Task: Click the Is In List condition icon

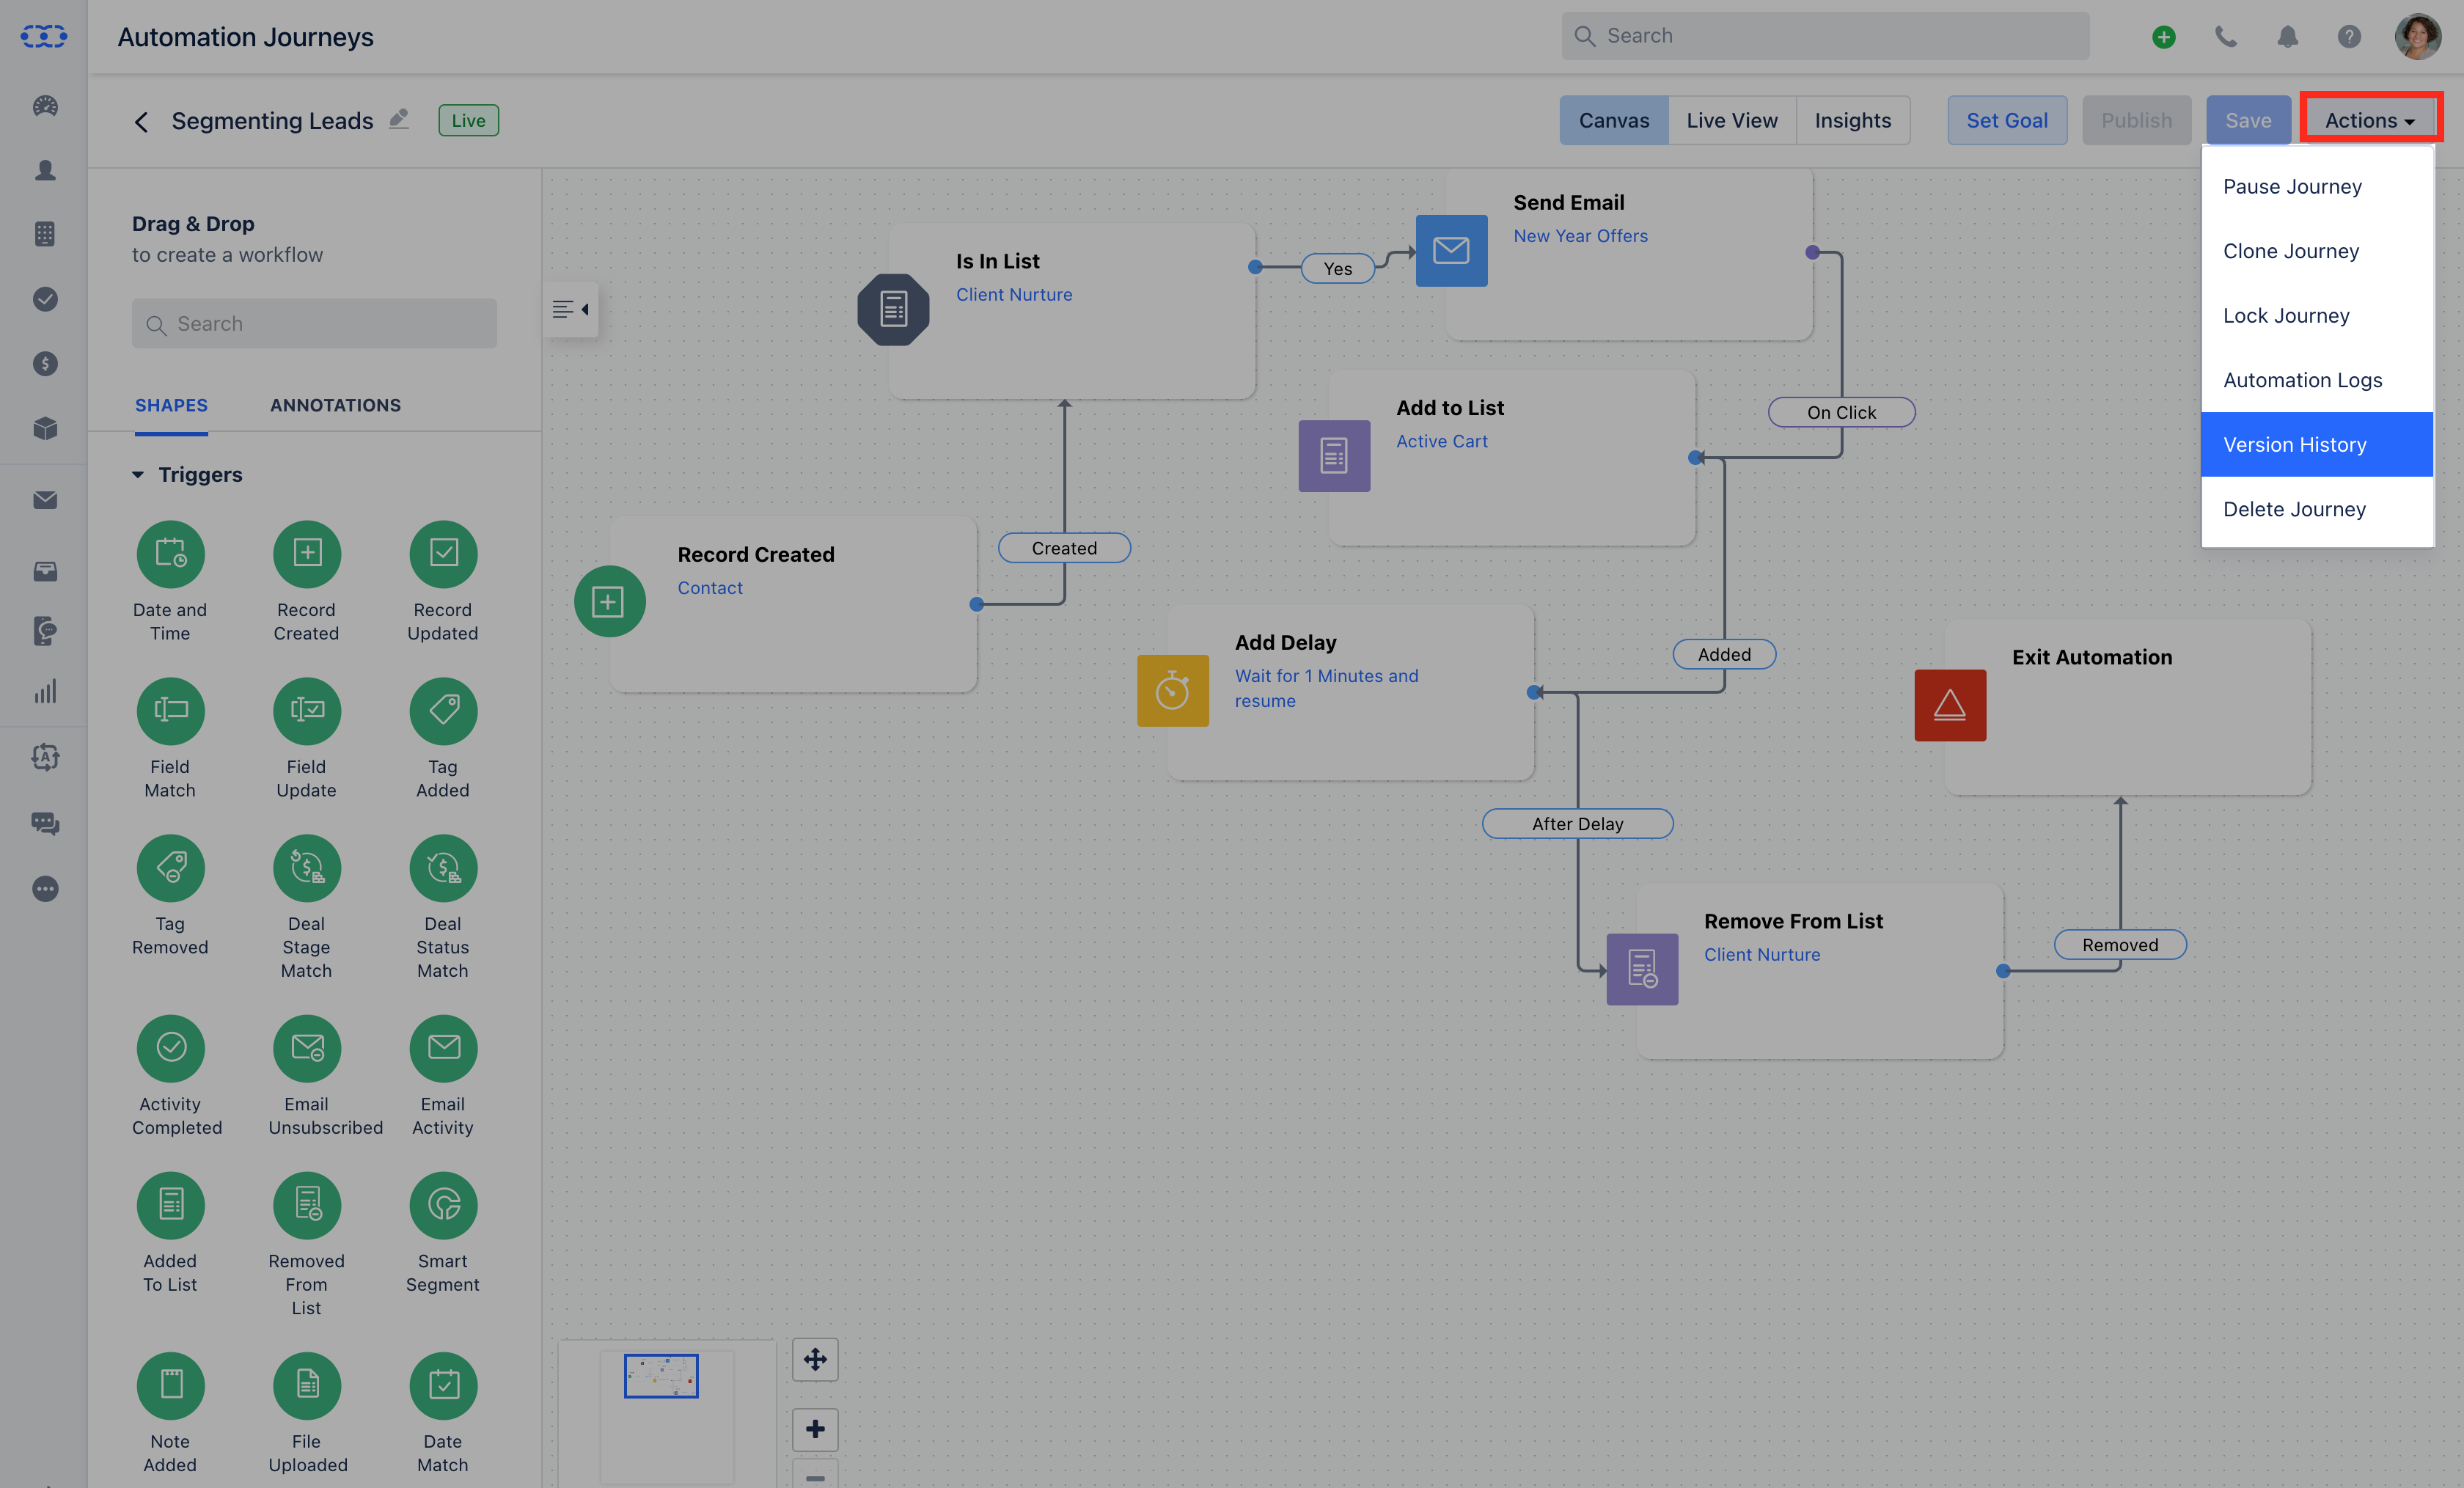Action: 893,309
